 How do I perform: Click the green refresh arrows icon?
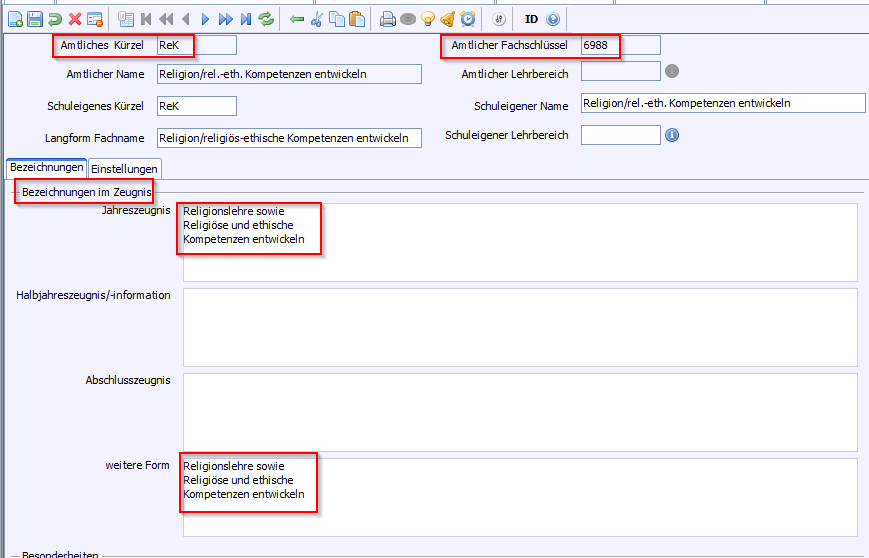click(266, 19)
